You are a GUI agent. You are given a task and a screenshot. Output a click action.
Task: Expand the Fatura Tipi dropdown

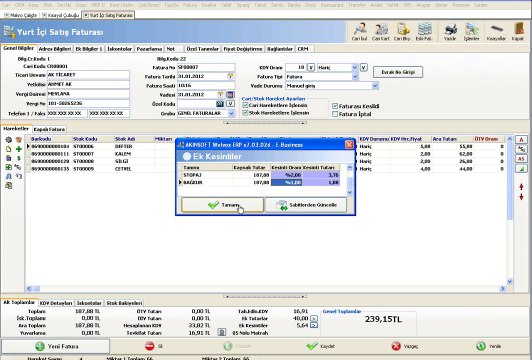(355, 77)
